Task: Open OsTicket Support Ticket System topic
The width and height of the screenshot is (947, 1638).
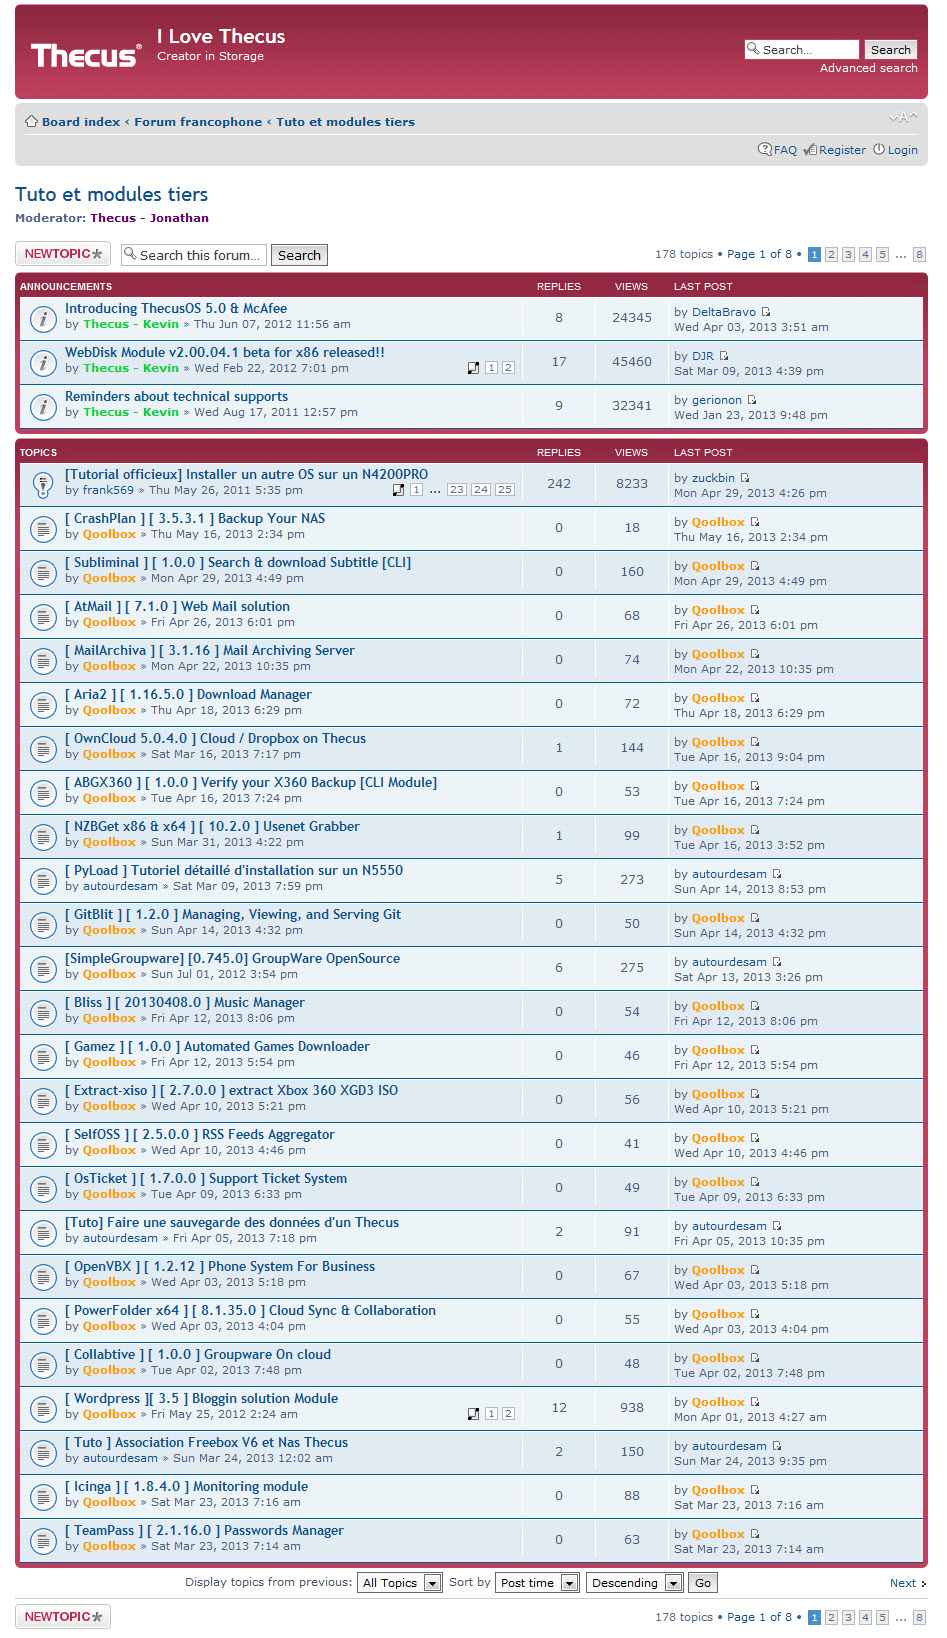Action: [206, 1179]
